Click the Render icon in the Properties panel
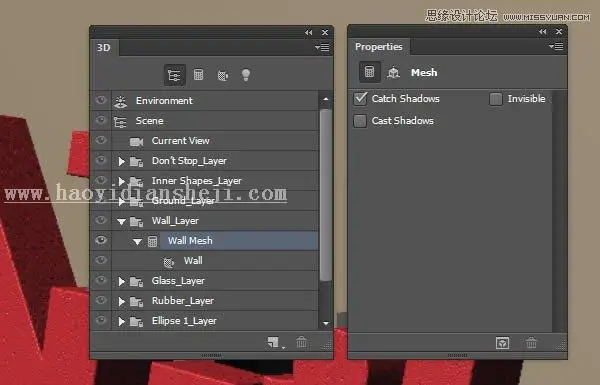The image size is (600, 385). [502, 343]
